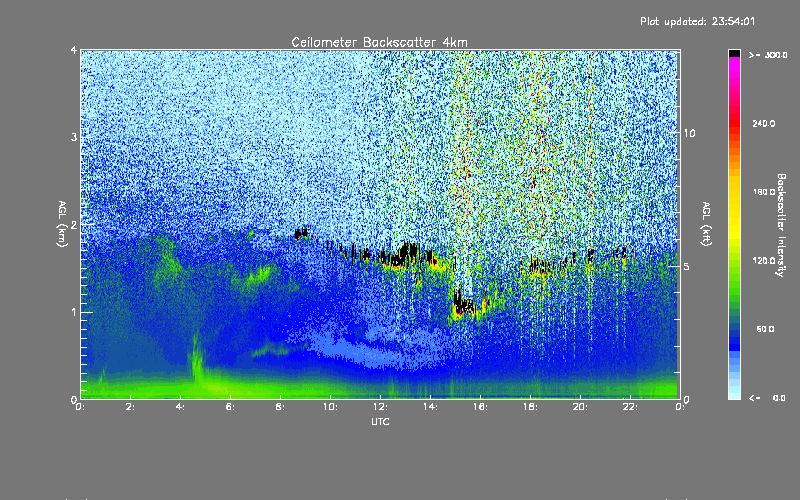This screenshot has height=500, width=800.
Task: Select the "Backscatter Intensity" colorbar label
Action: coord(781,225)
